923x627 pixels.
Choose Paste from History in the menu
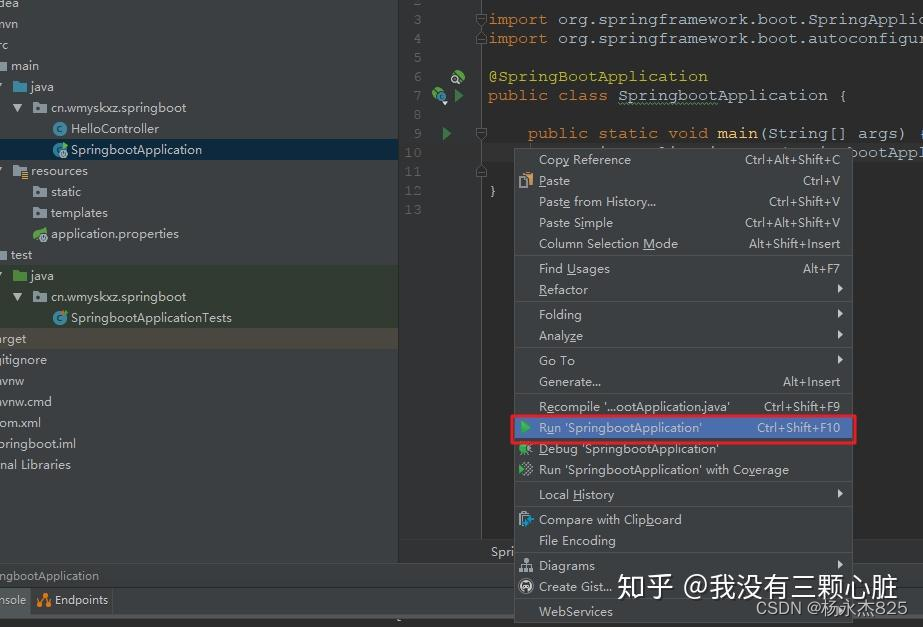coord(597,202)
